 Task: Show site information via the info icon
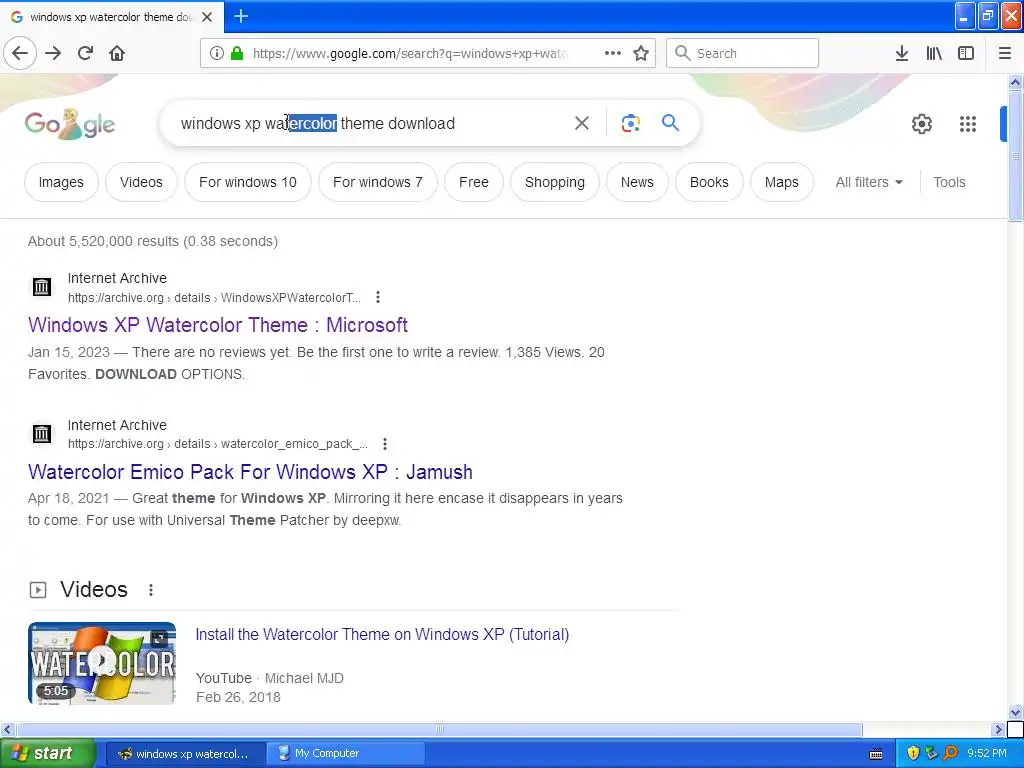point(217,53)
